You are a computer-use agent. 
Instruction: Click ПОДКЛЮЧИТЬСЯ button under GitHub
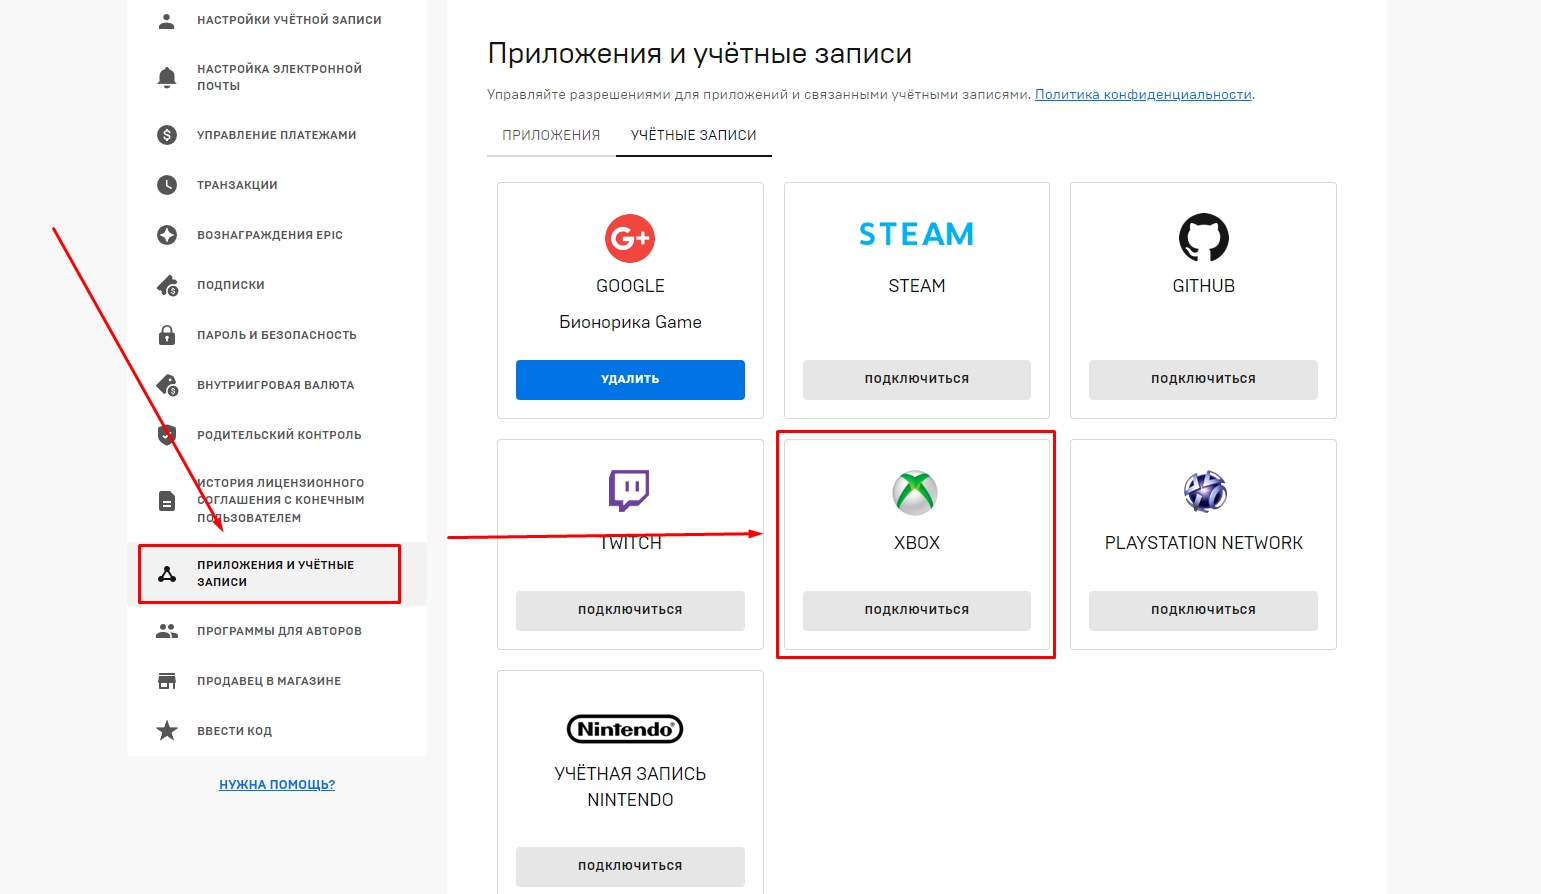point(1203,380)
